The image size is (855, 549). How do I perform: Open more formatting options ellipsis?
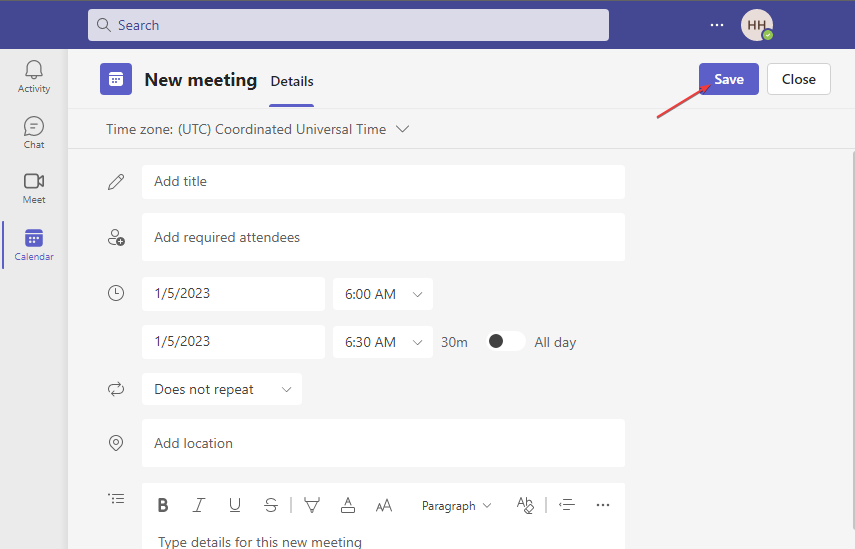[x=603, y=505]
